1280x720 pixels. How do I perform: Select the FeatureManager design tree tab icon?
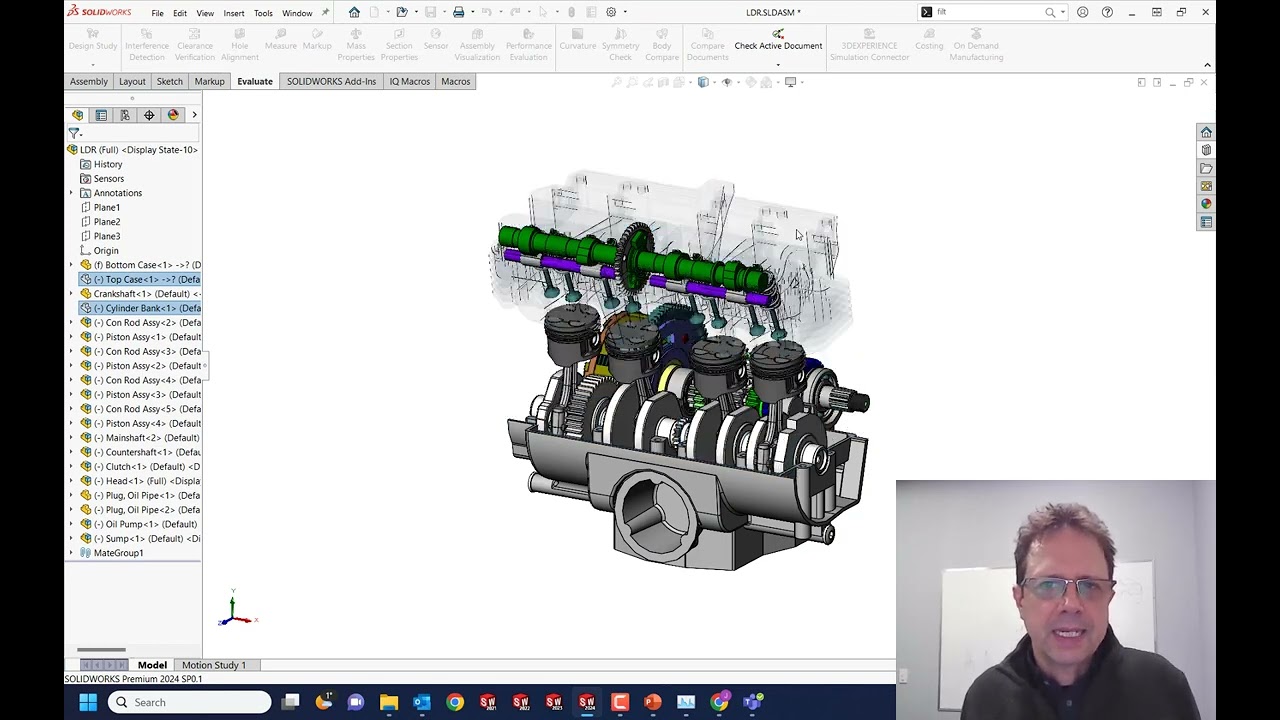coord(77,115)
